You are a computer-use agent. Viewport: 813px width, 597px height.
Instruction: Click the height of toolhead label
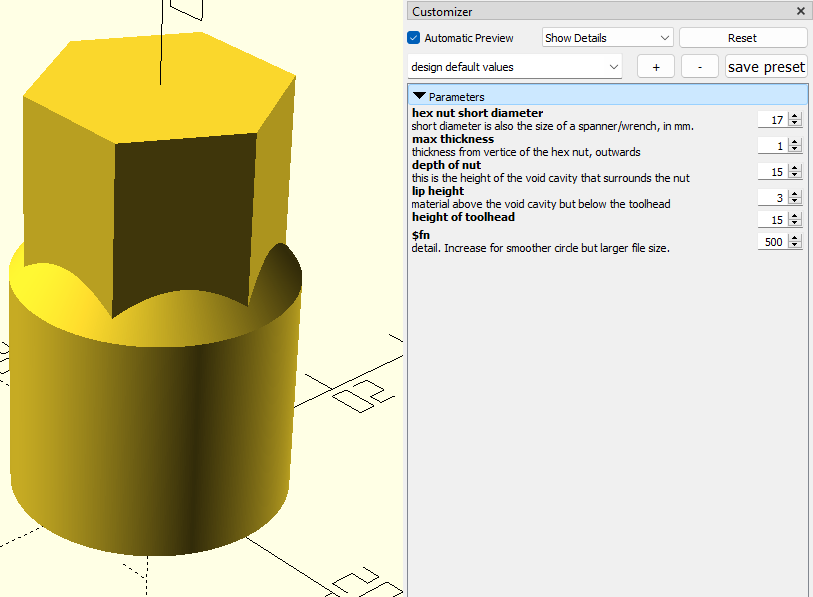tap(463, 217)
